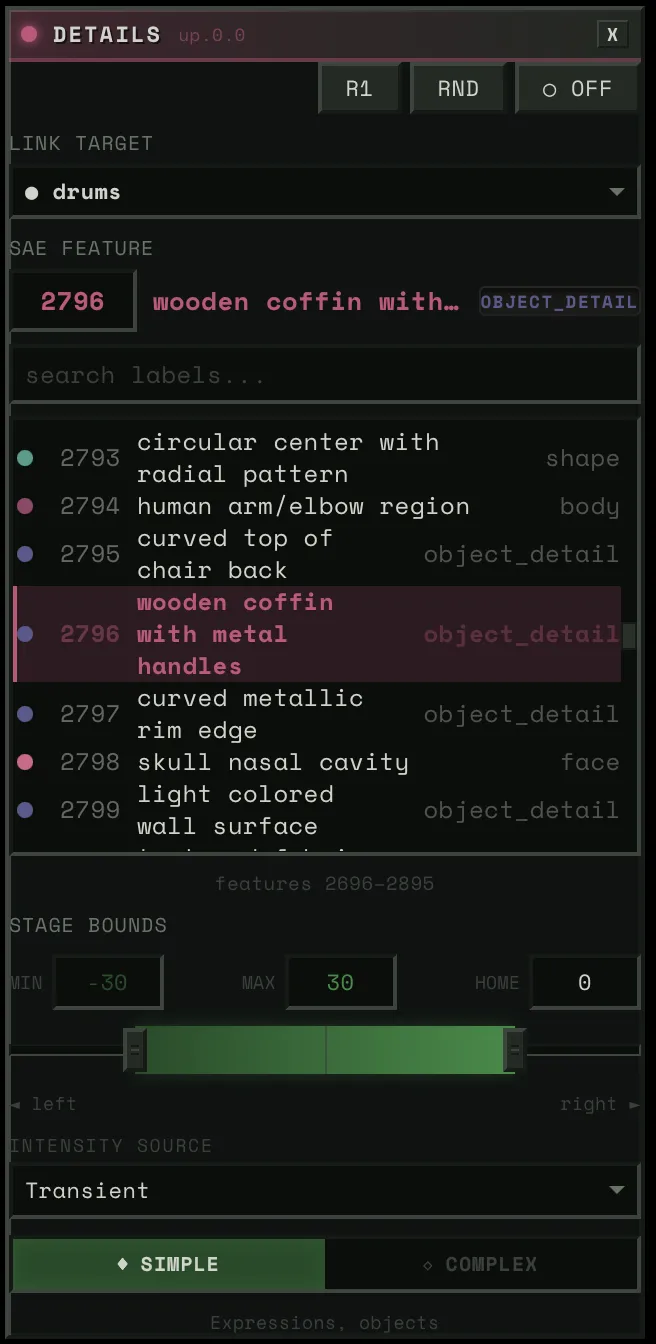Viewport: 656px width, 1344px height.
Task: Click the OBJECT_DETAIL badge next to the 2796 feature header
Action: tap(559, 301)
